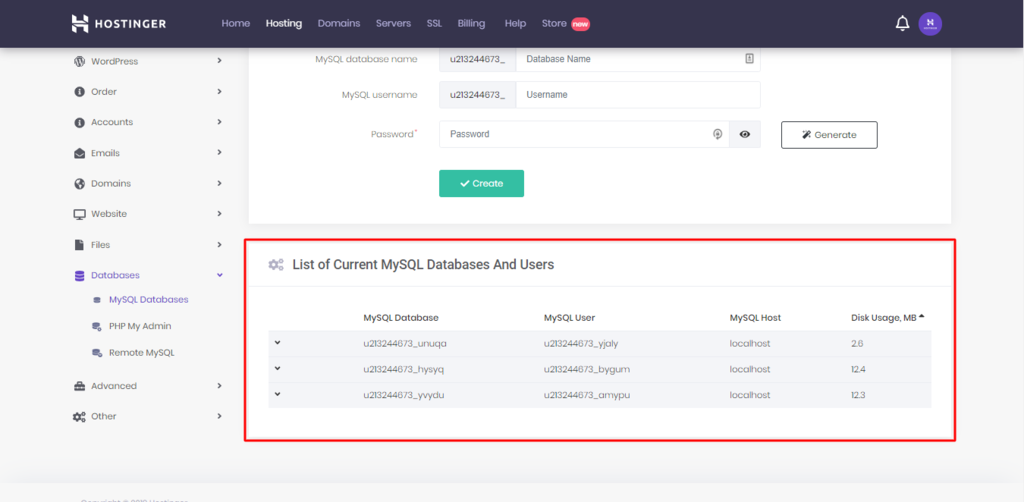Open the notifications bell

(x=903, y=24)
